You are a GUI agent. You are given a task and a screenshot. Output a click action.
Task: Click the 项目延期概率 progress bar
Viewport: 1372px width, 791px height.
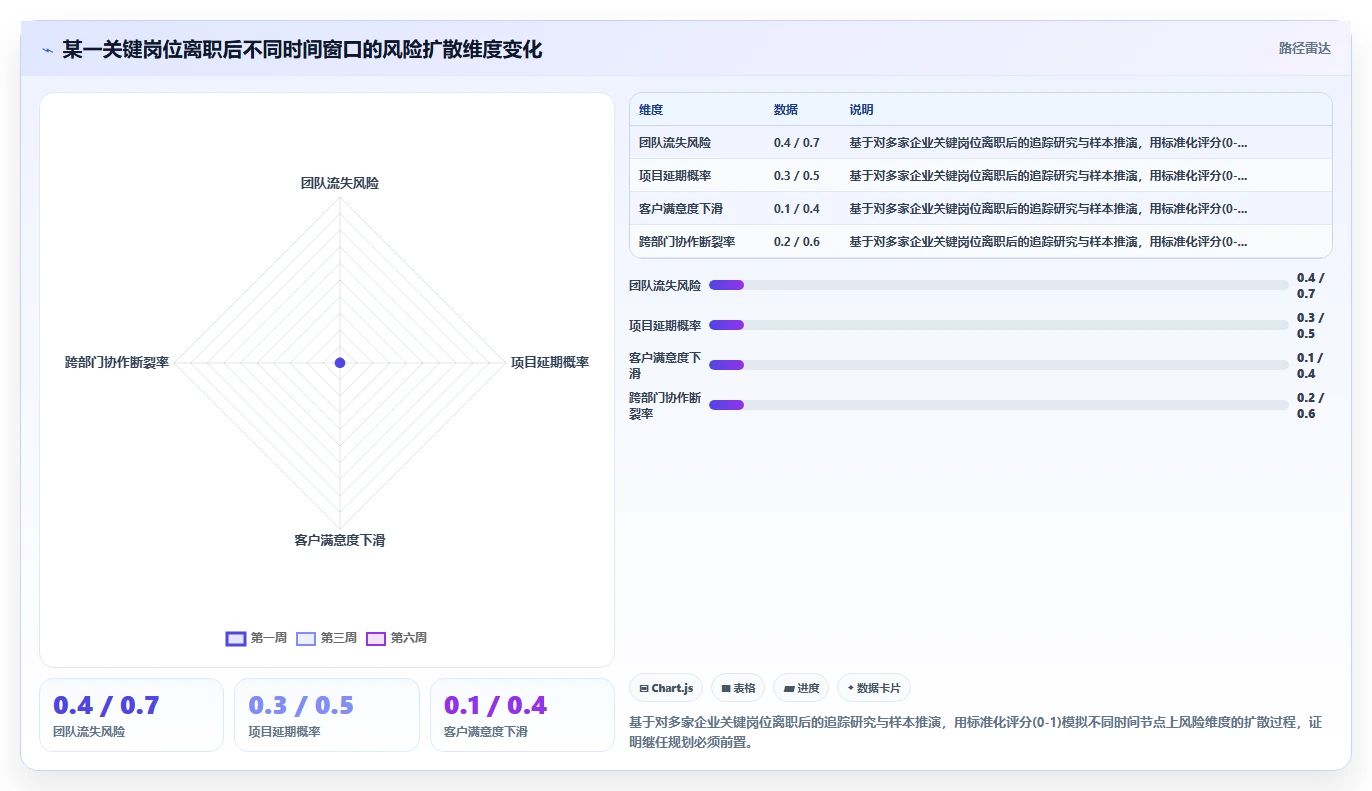tap(999, 325)
